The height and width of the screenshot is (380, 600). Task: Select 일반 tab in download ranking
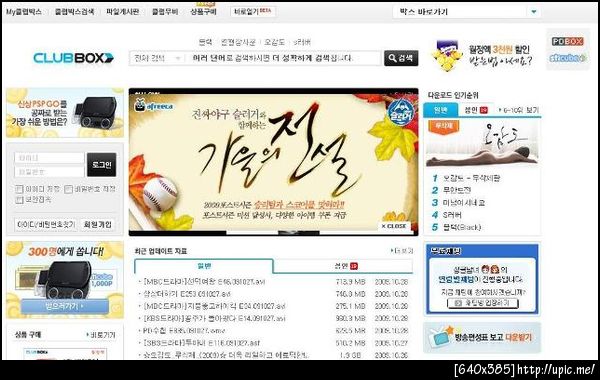click(x=440, y=110)
